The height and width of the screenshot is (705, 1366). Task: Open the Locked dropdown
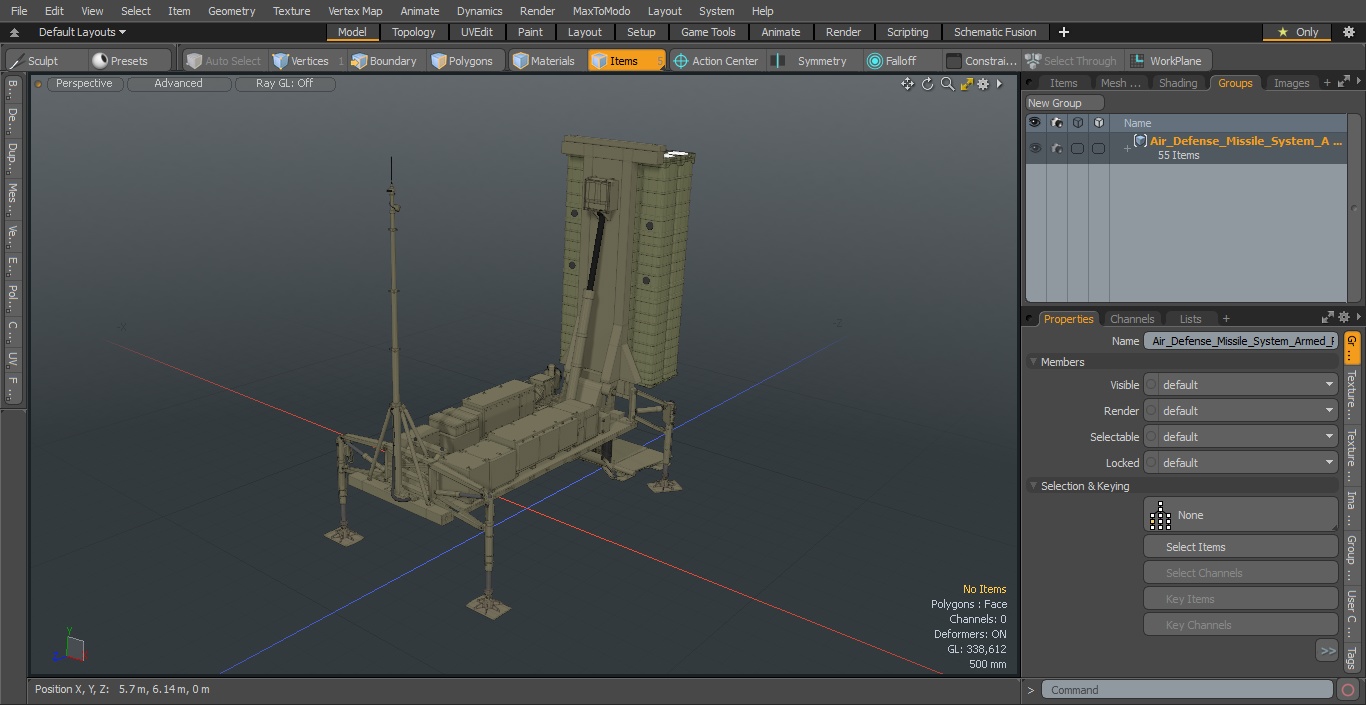tap(1240, 463)
